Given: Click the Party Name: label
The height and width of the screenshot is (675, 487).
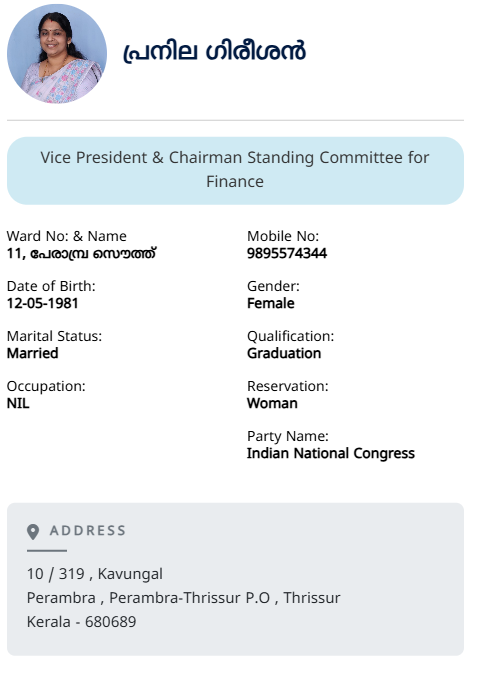Looking at the screenshot, I should [x=288, y=436].
